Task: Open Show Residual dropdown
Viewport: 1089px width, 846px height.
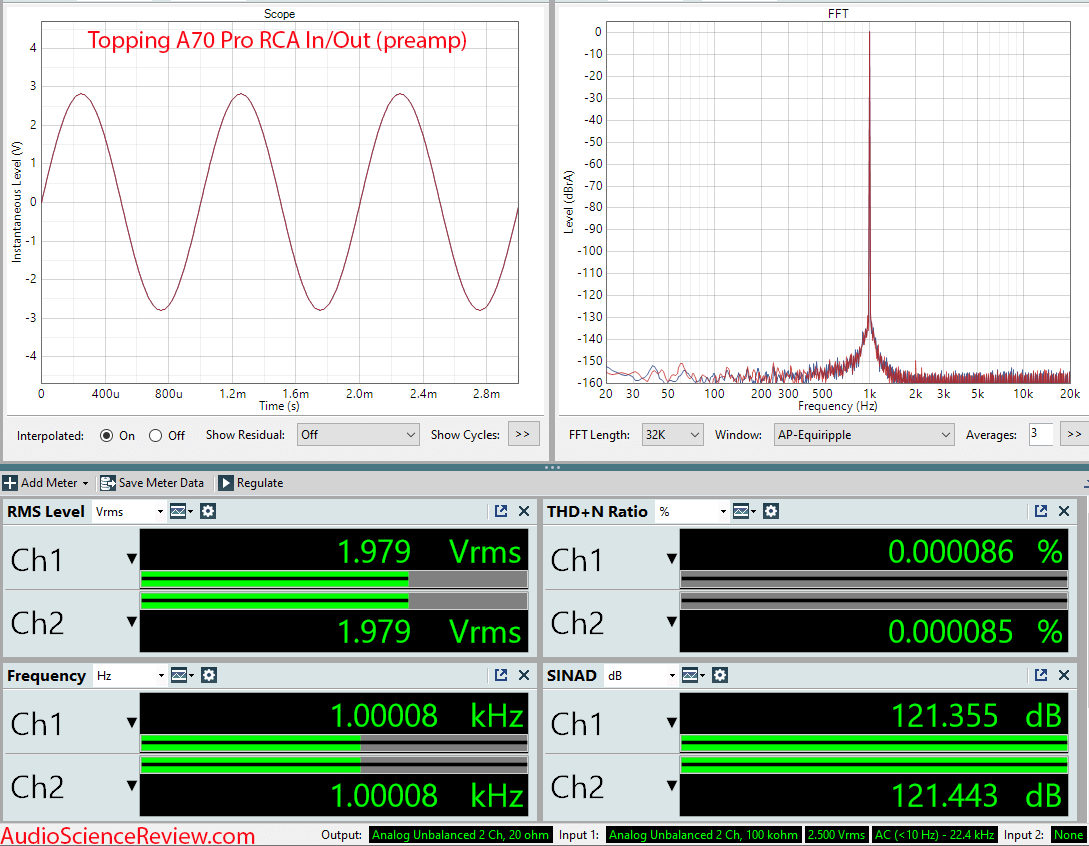Action: [x=358, y=435]
